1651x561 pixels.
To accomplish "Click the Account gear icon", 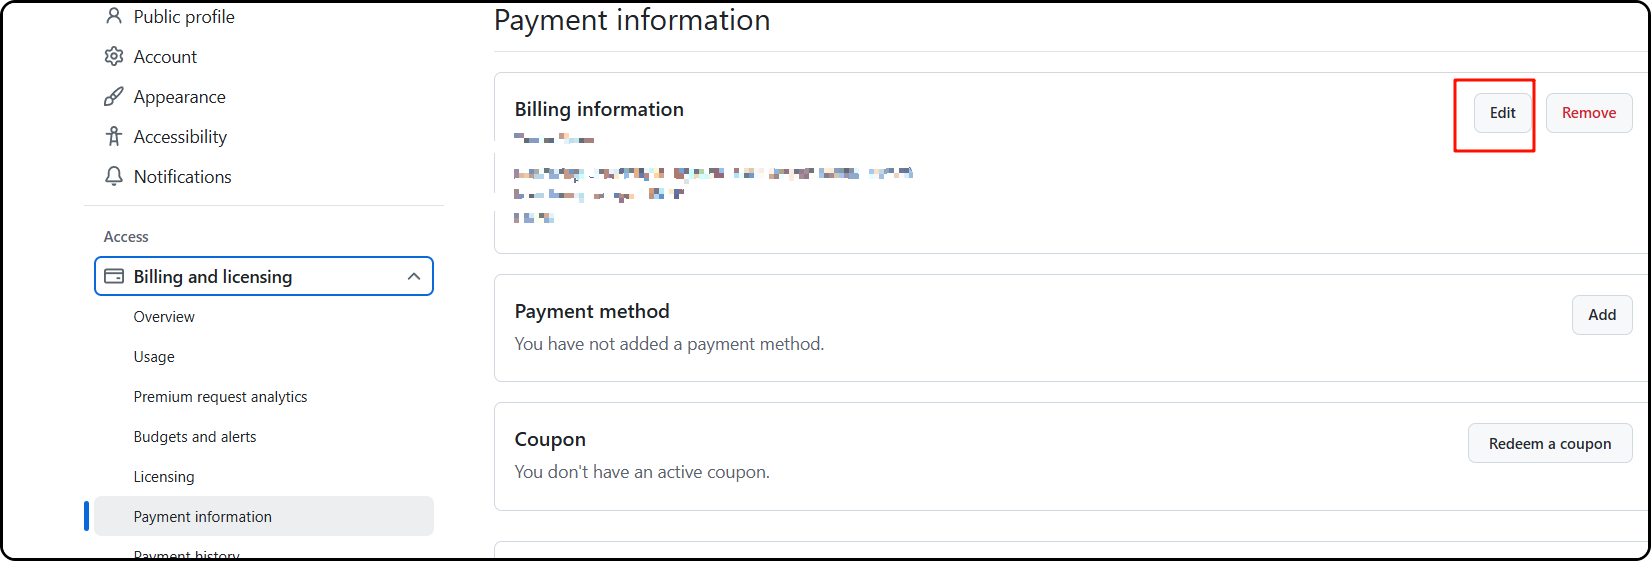I will 114,56.
